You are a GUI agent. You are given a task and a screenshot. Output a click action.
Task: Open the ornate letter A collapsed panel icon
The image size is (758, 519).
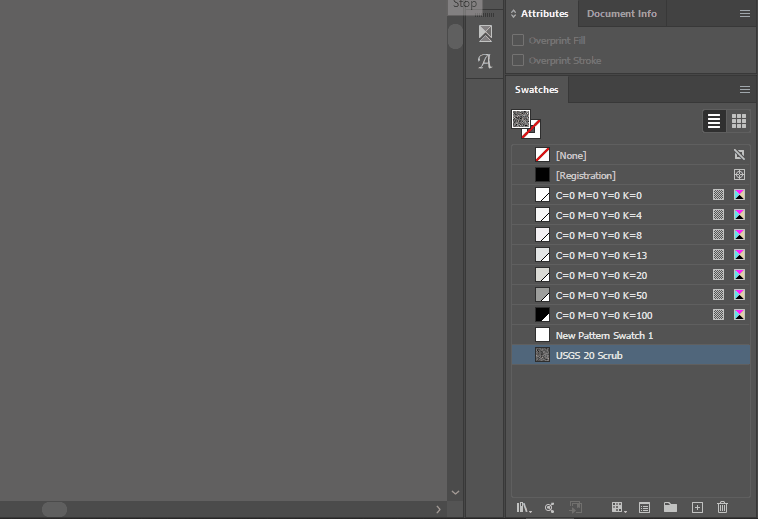point(485,61)
